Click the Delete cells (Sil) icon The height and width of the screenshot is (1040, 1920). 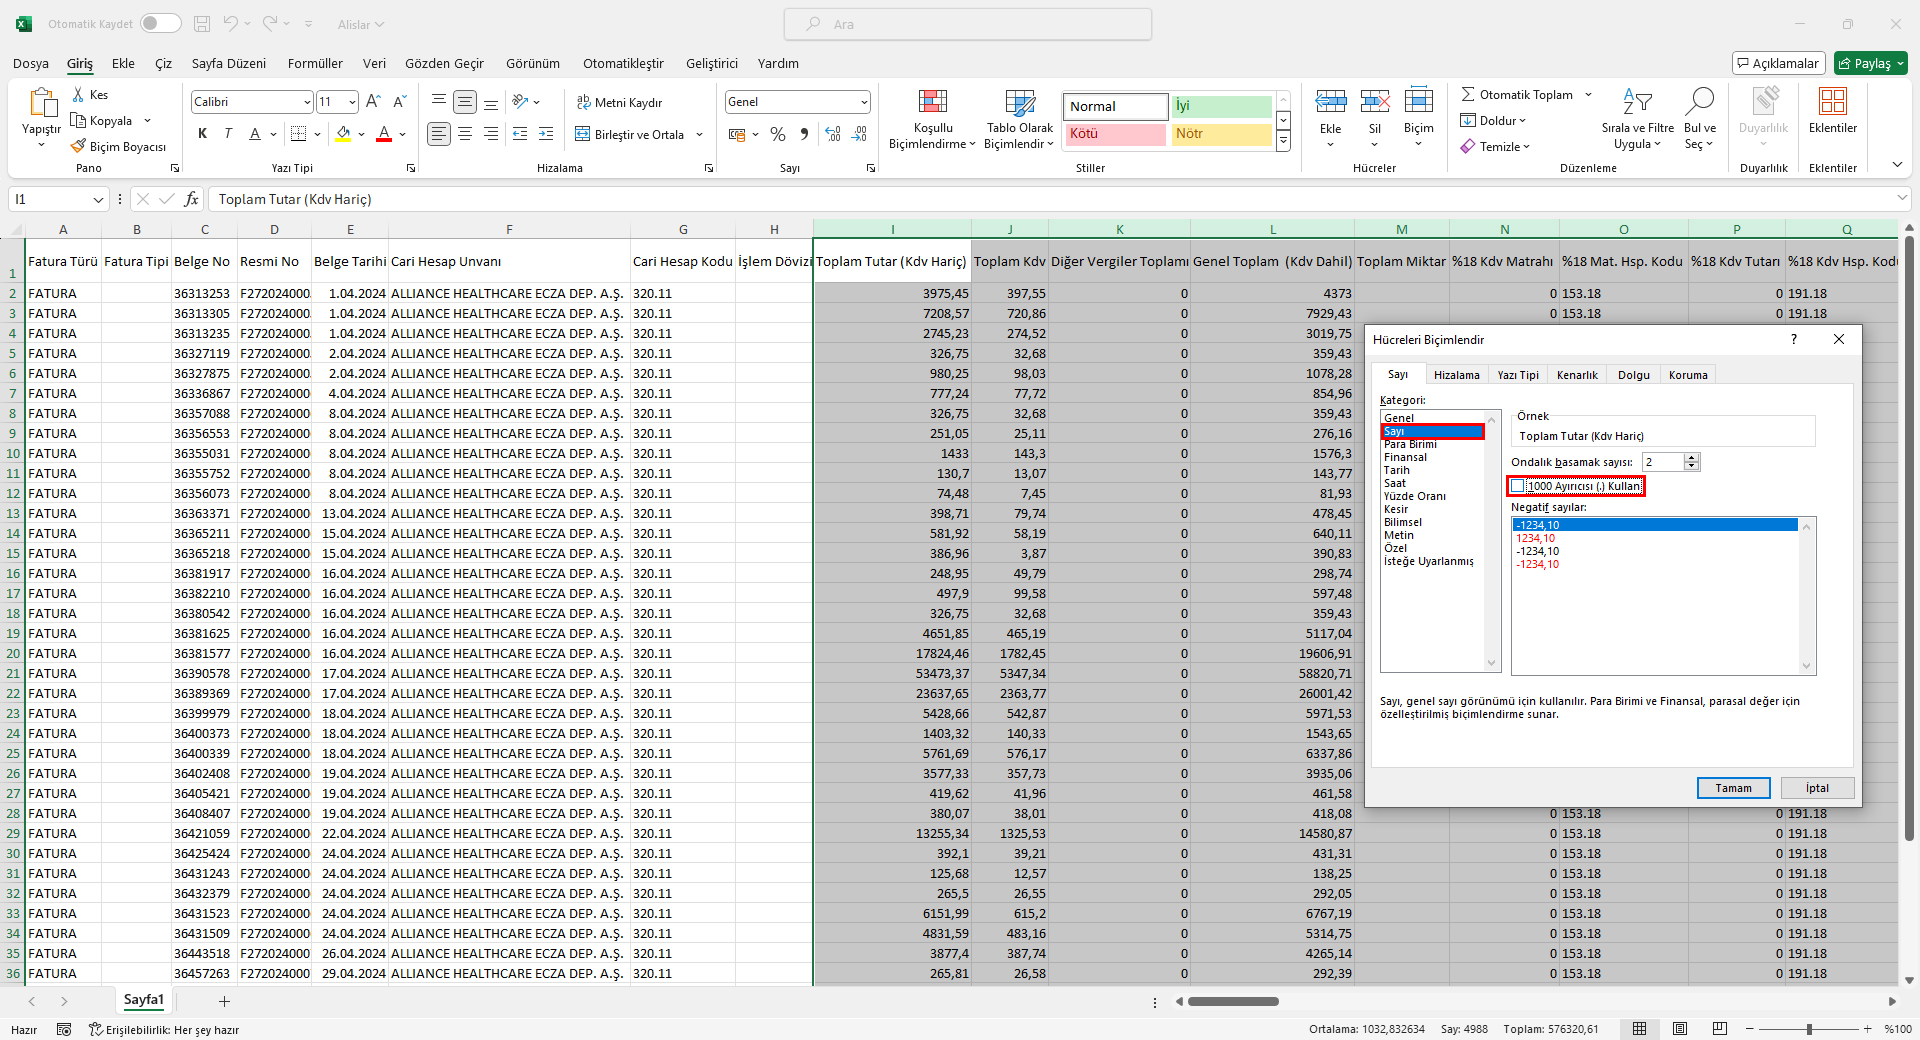coord(1375,101)
